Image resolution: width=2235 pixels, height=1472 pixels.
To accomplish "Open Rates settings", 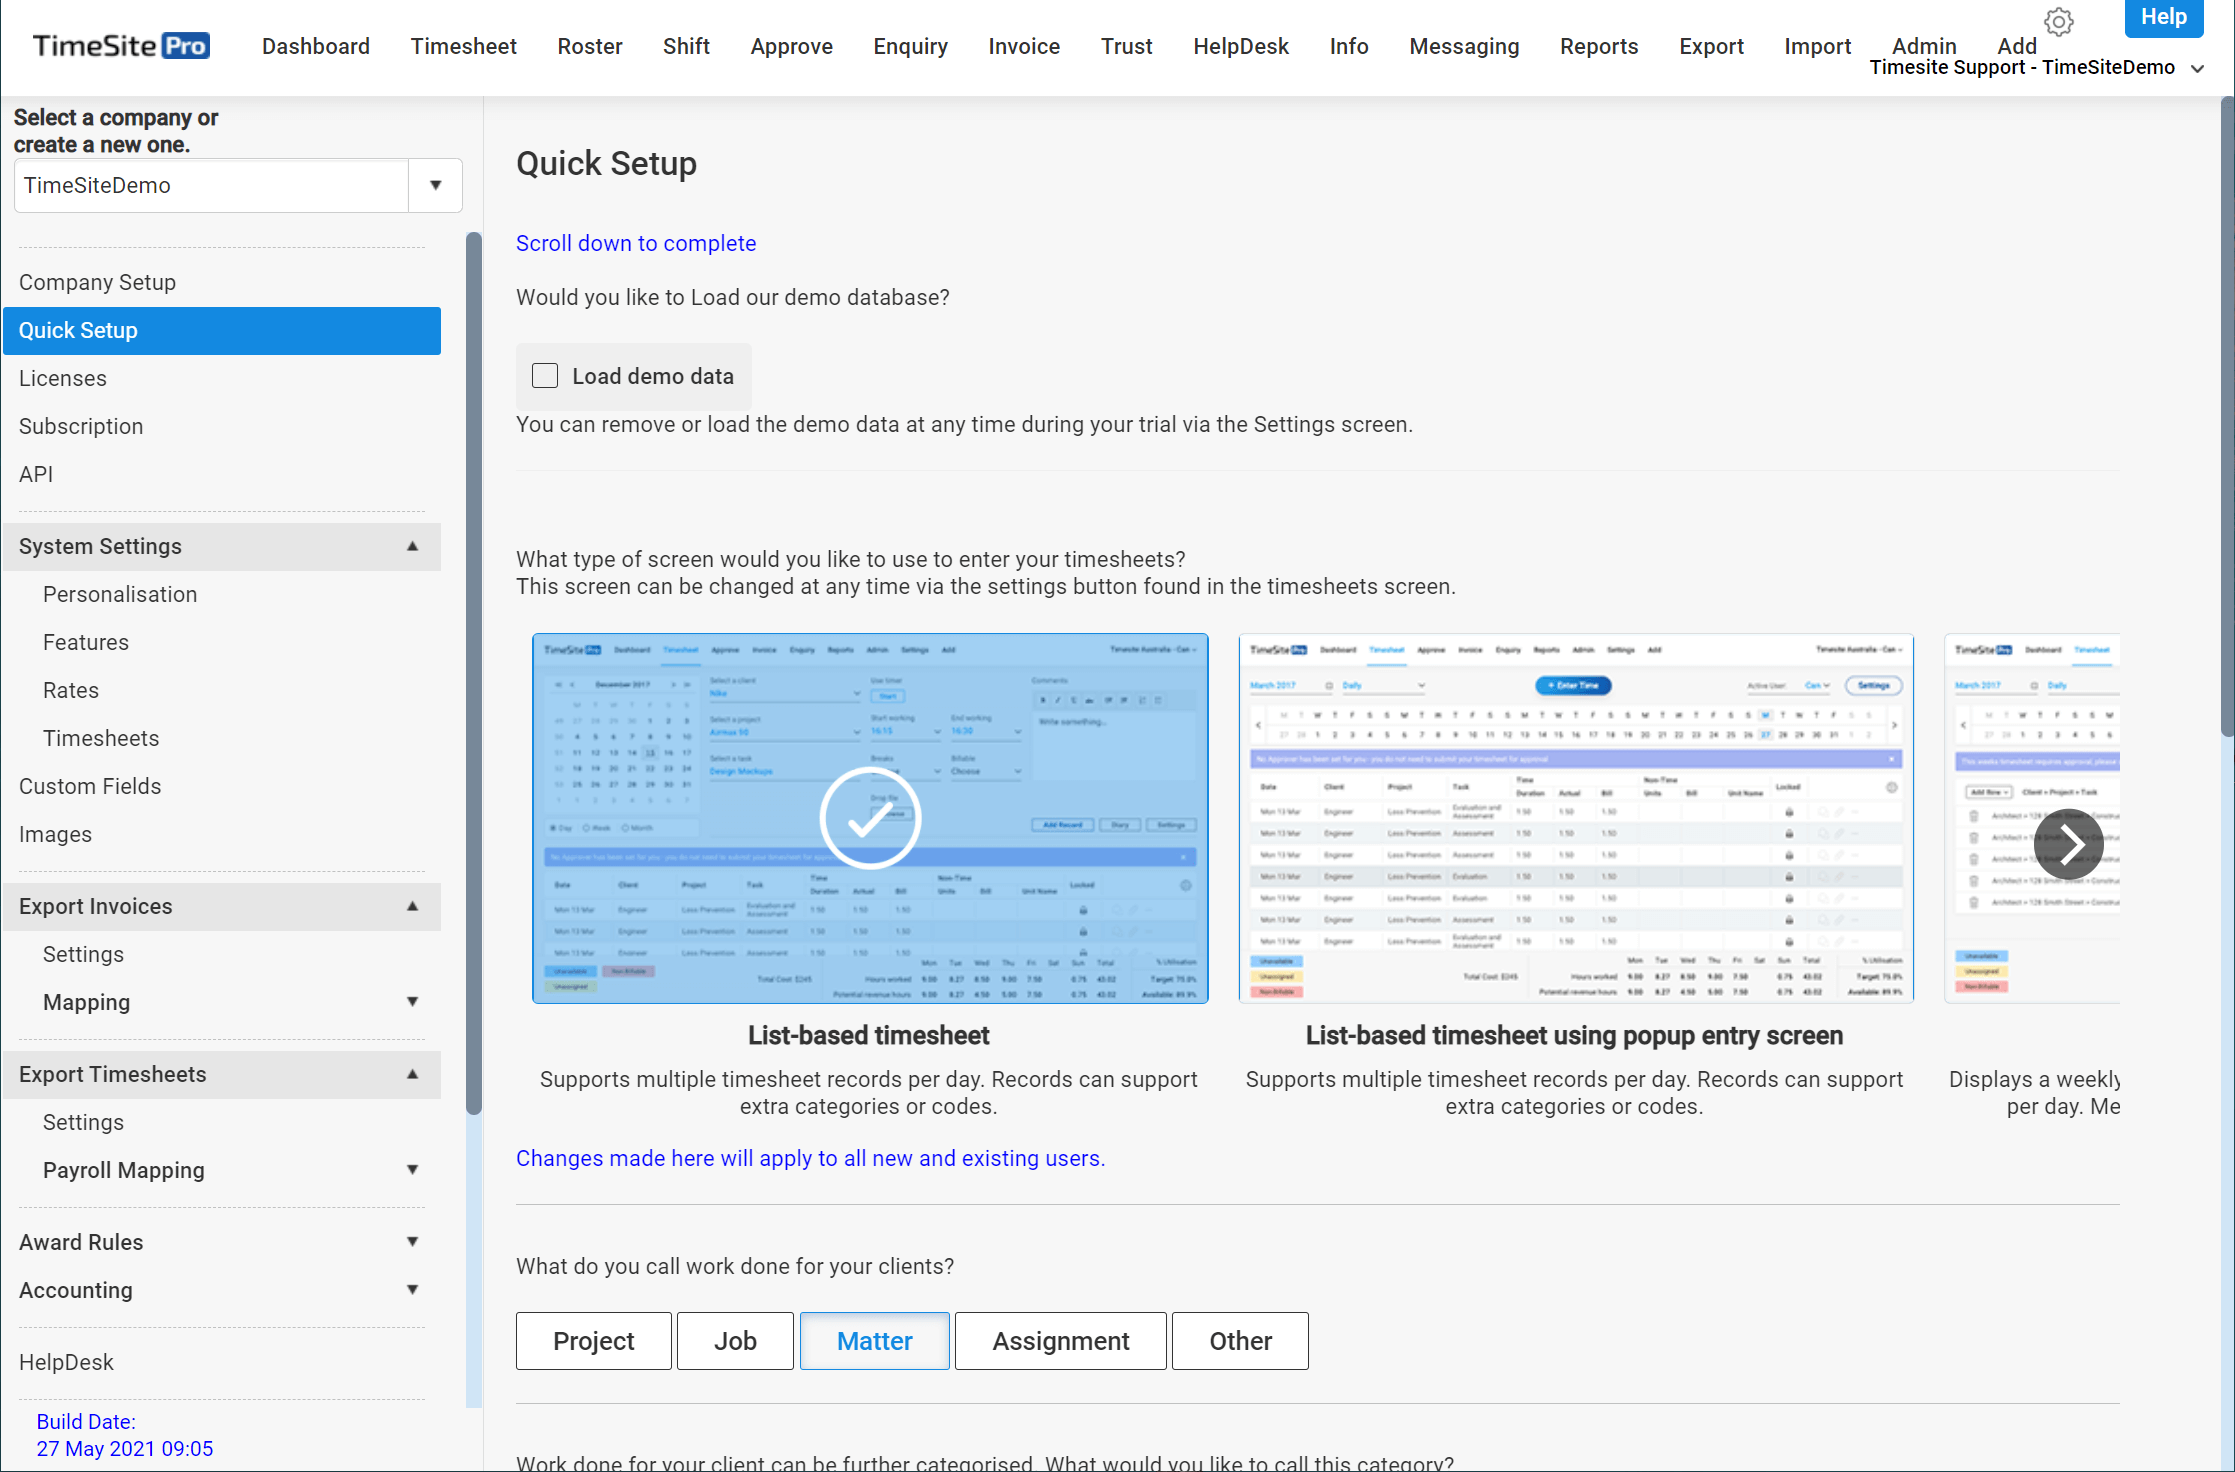I will coord(71,690).
